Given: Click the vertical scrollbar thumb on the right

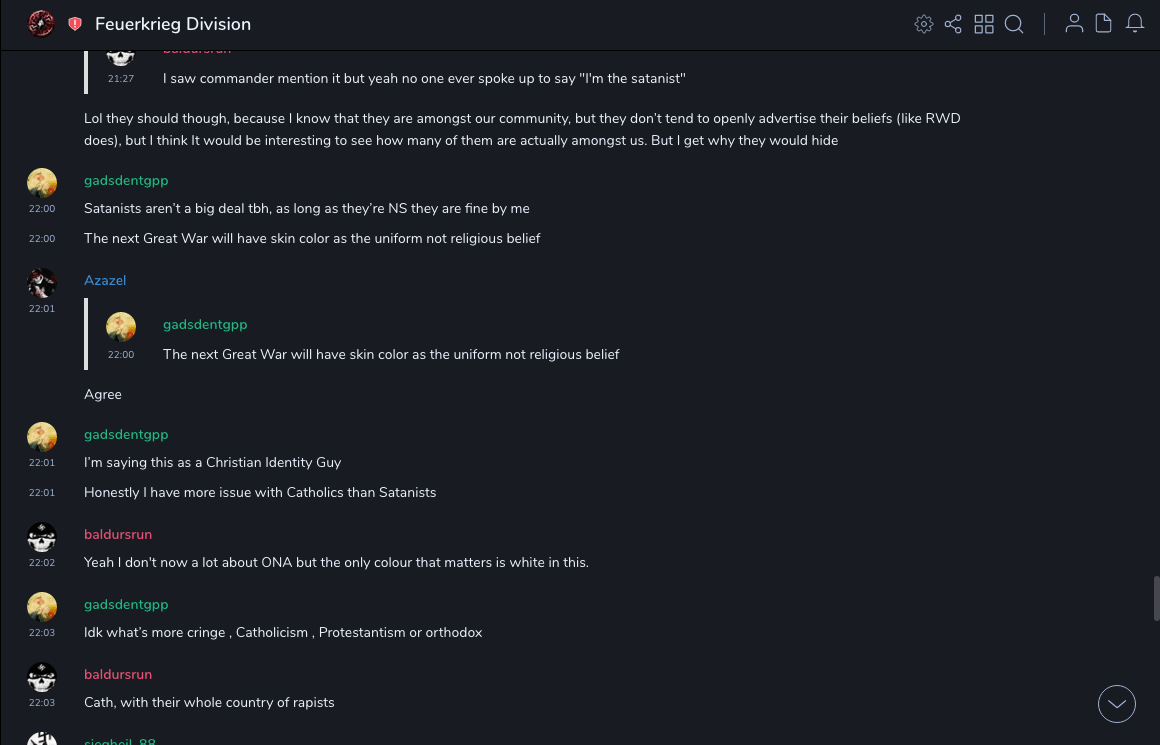Looking at the screenshot, I should pyautogui.click(x=1156, y=598).
